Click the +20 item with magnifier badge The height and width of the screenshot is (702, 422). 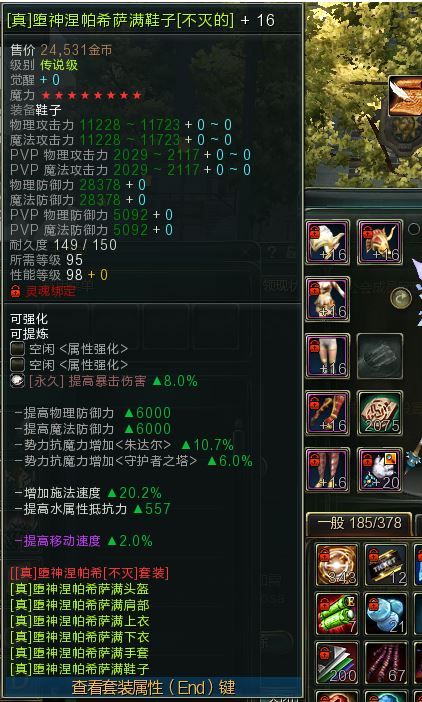[x=379, y=470]
